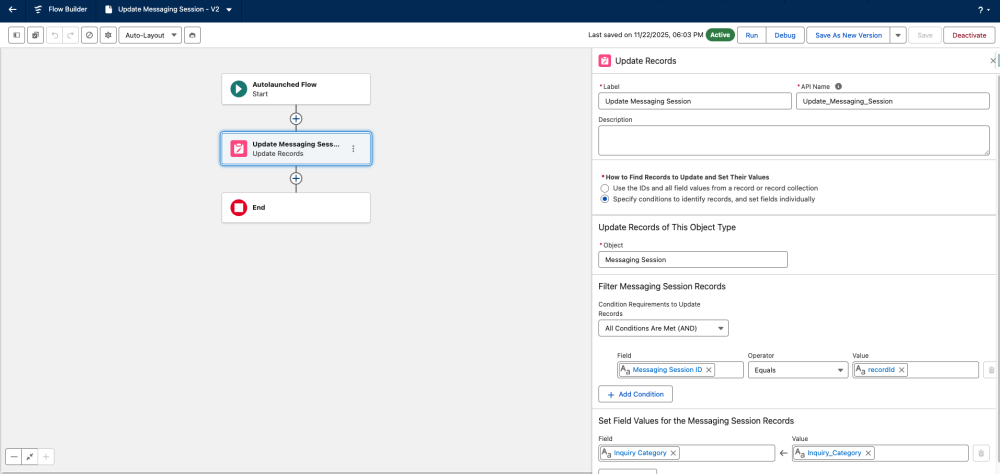Remove the Messaging Session ID field pill
The image size is (1000, 474).
point(709,370)
